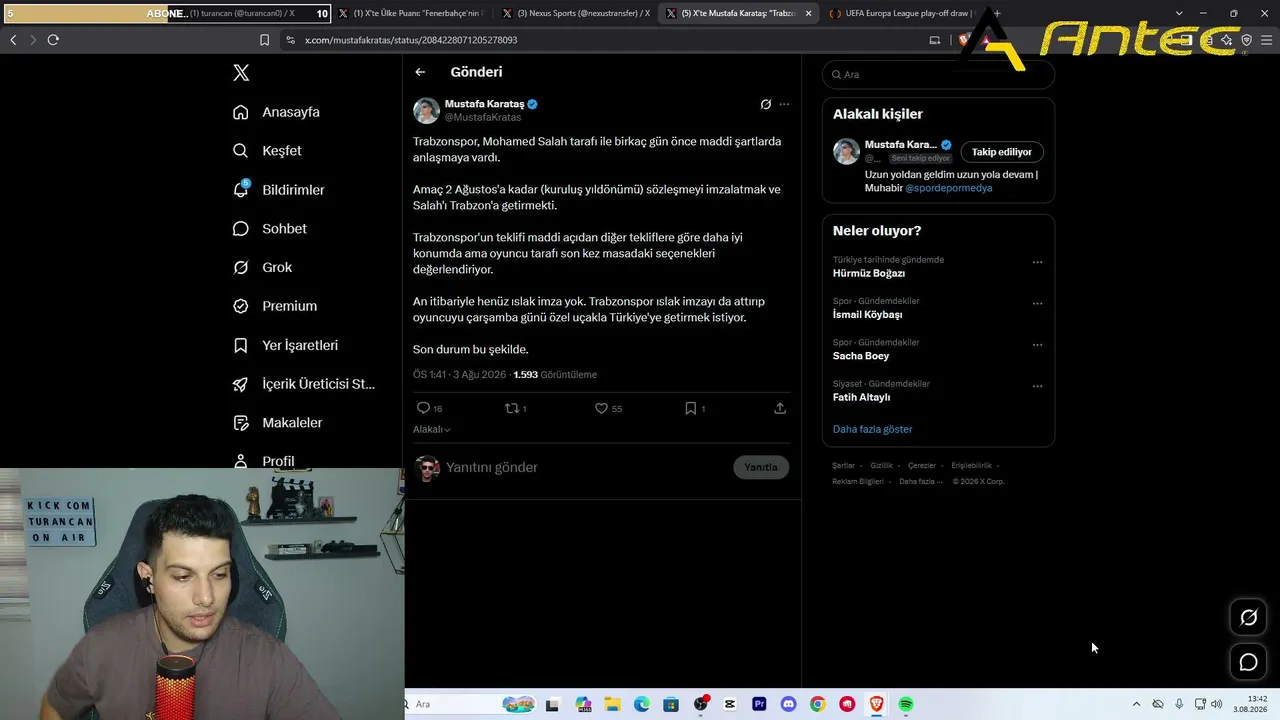Screen dimensions: 1280x720
Task: Open the tweet's more options menu
Action: point(784,104)
